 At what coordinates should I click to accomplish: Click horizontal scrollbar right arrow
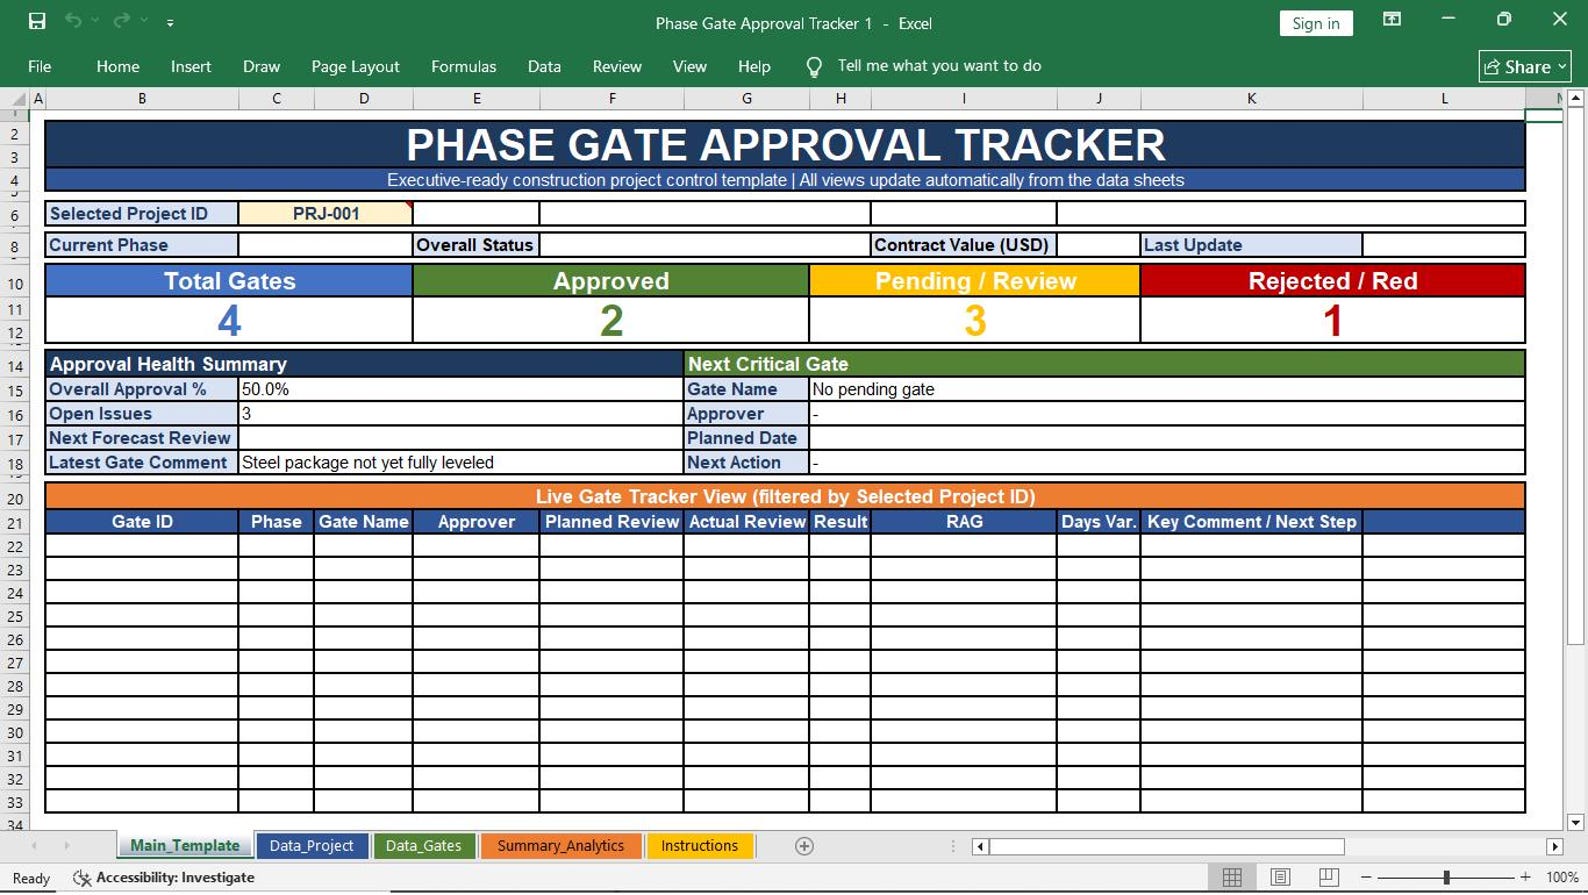(x=1554, y=847)
